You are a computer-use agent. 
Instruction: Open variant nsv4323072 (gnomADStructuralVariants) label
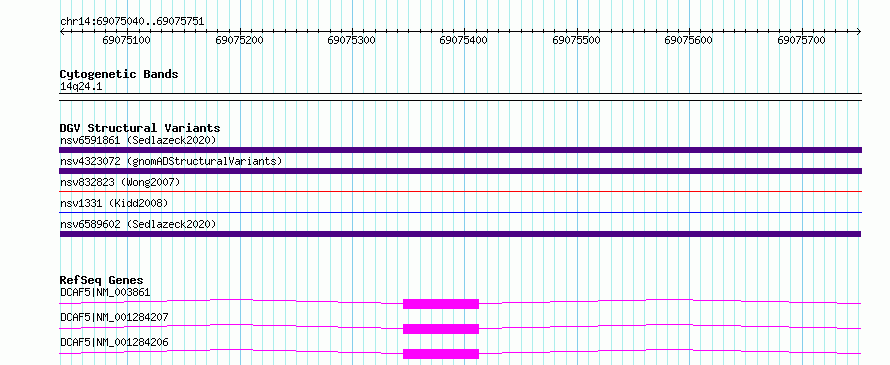[x=171, y=161]
